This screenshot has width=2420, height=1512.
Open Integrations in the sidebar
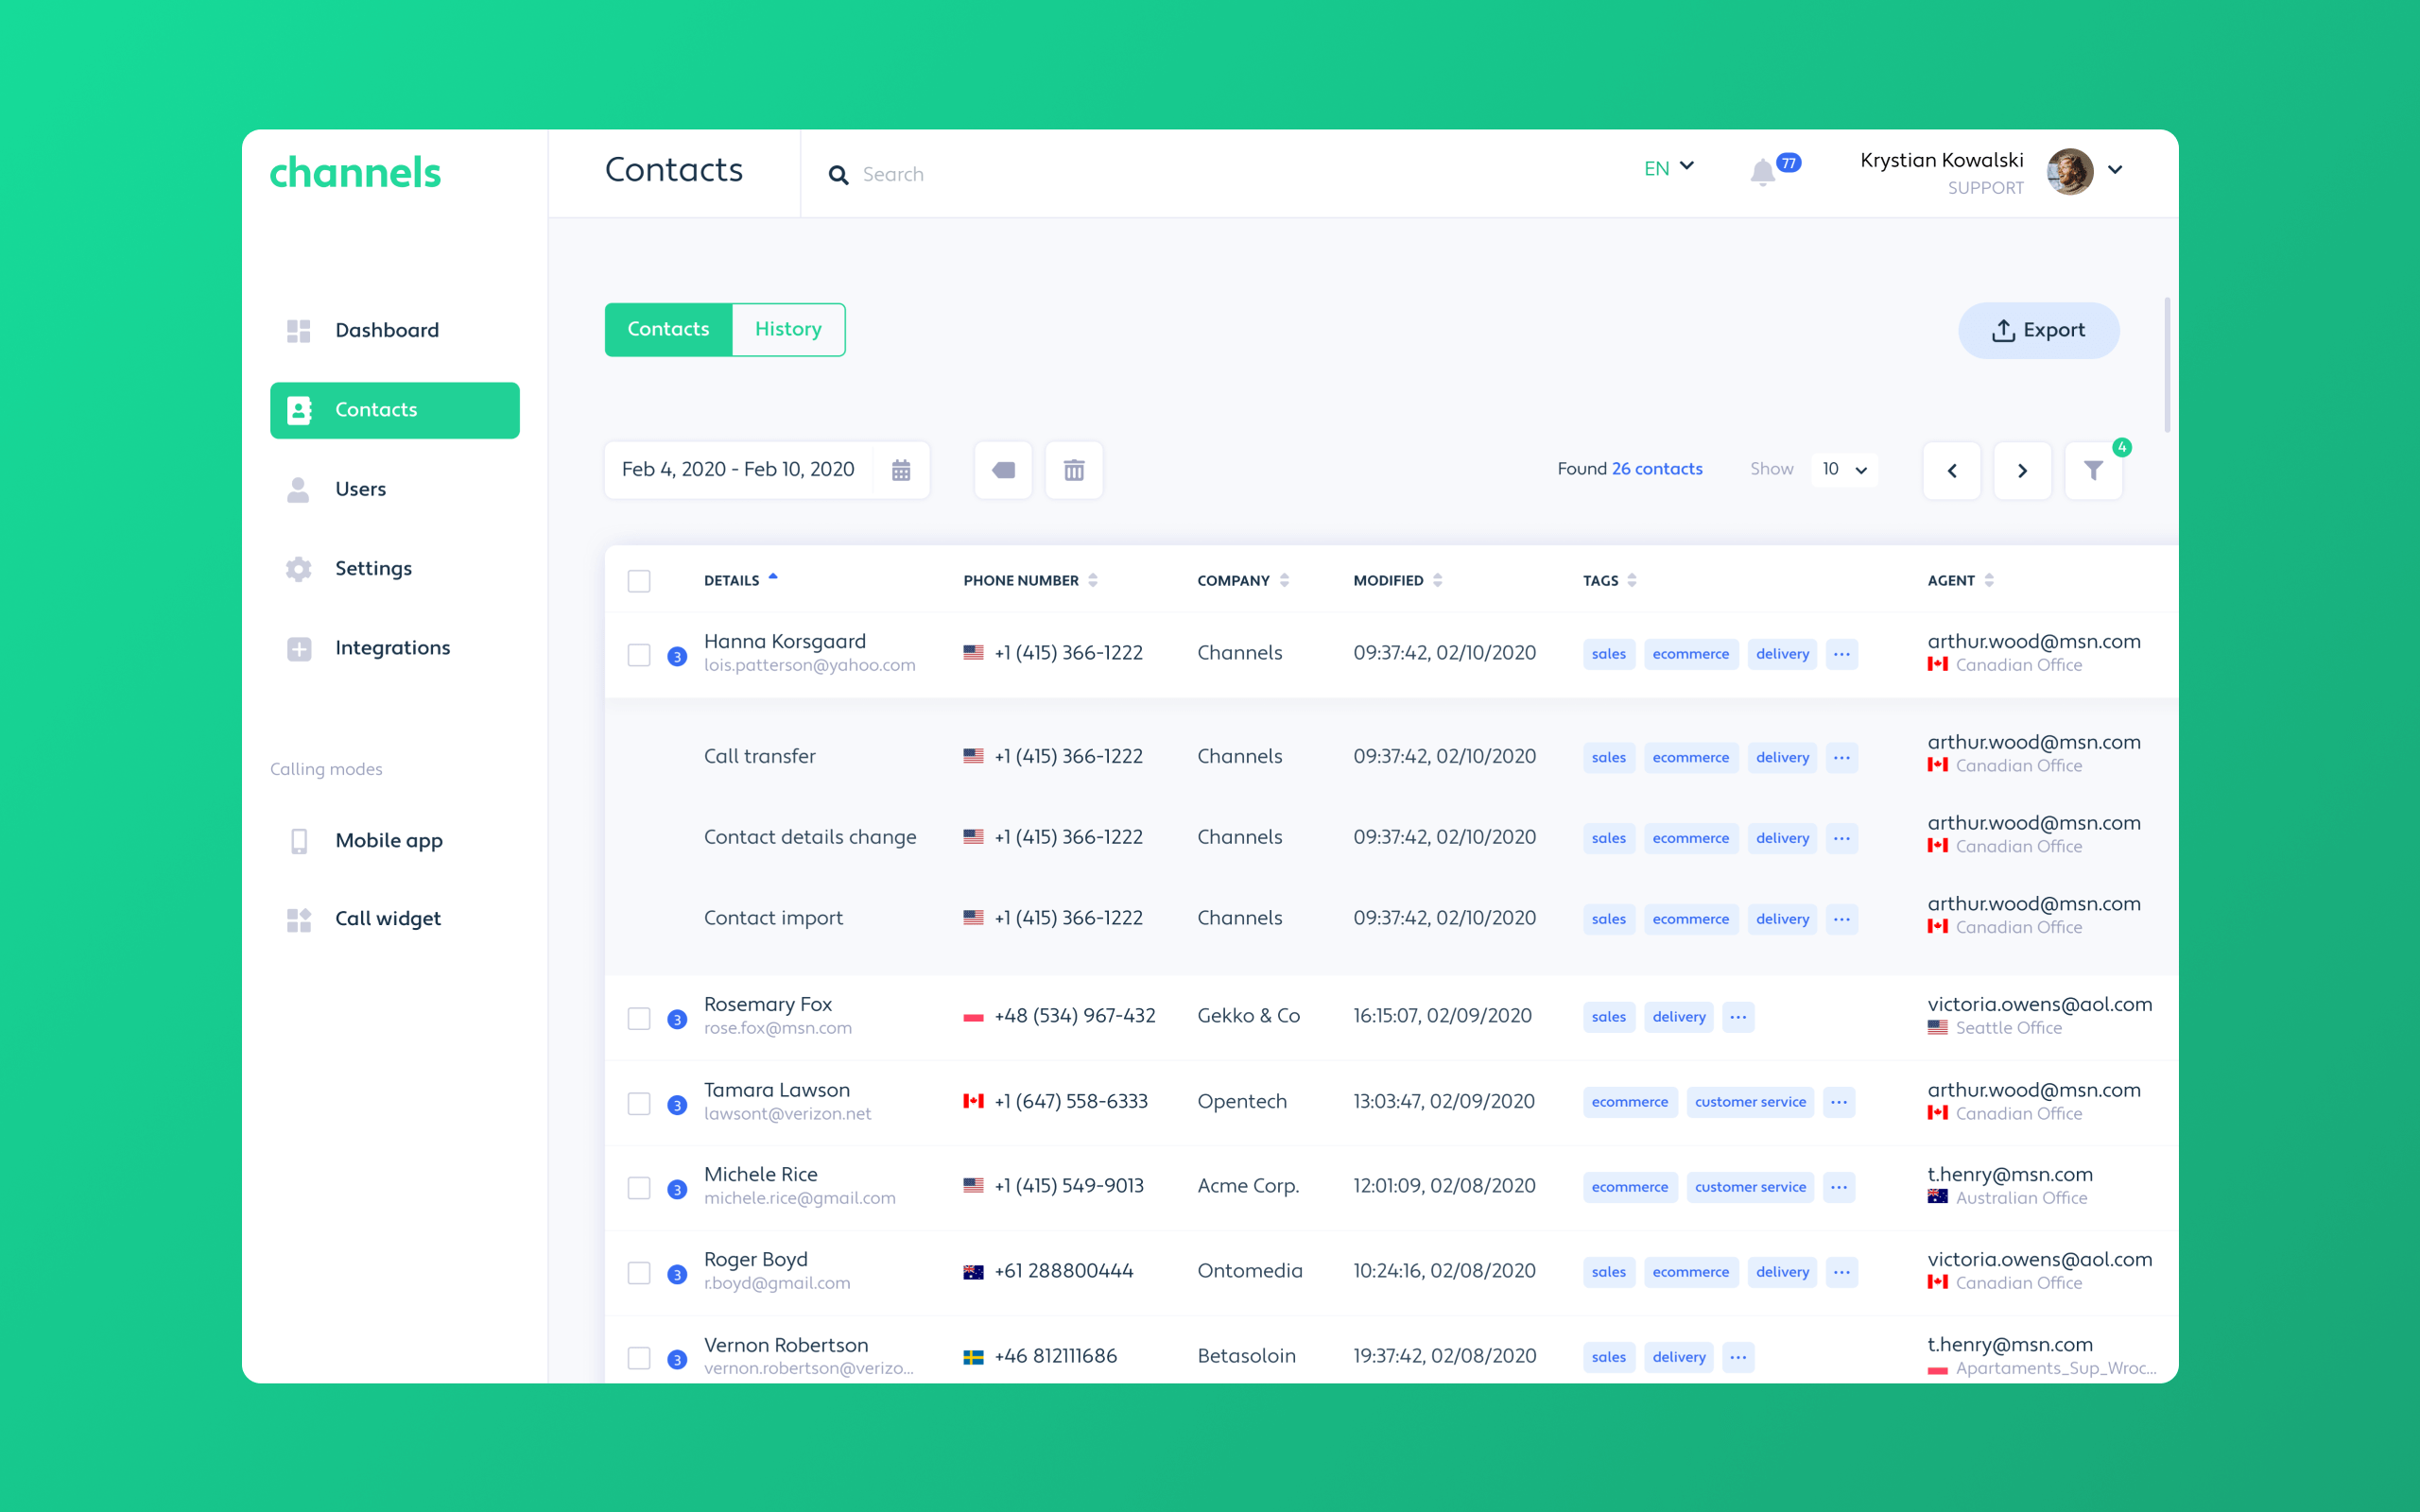392,648
